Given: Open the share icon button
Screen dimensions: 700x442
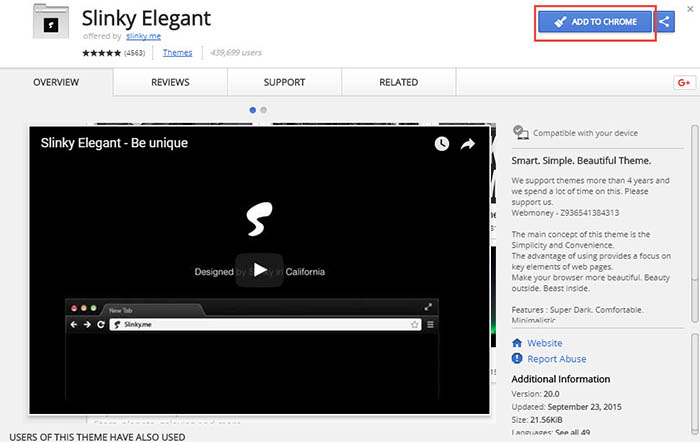Looking at the screenshot, I should point(665,21).
